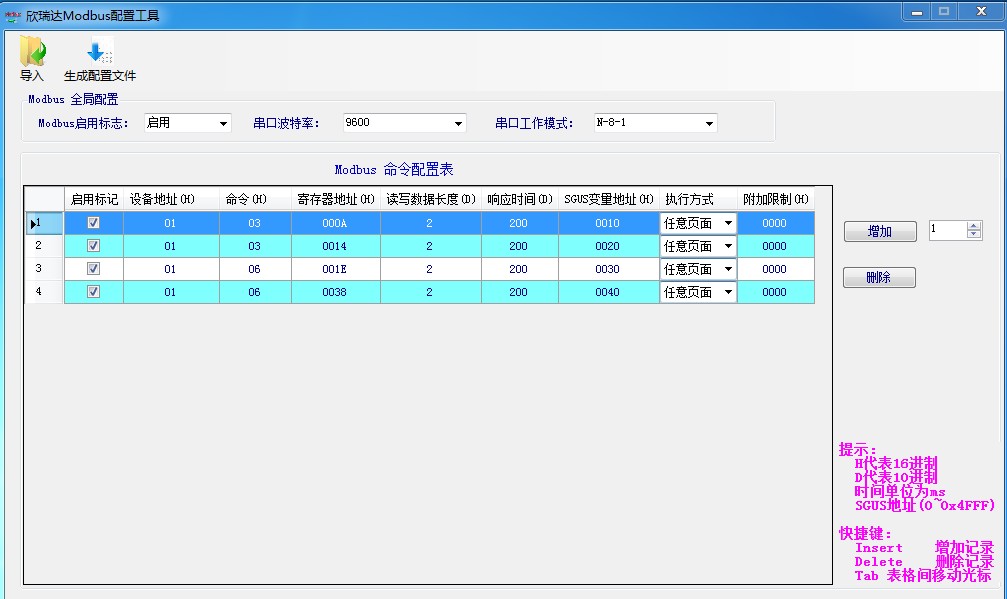Image resolution: width=1007 pixels, height=599 pixels.
Task: Toggle the 启用标记 checkbox in row 4
Action: click(x=94, y=292)
